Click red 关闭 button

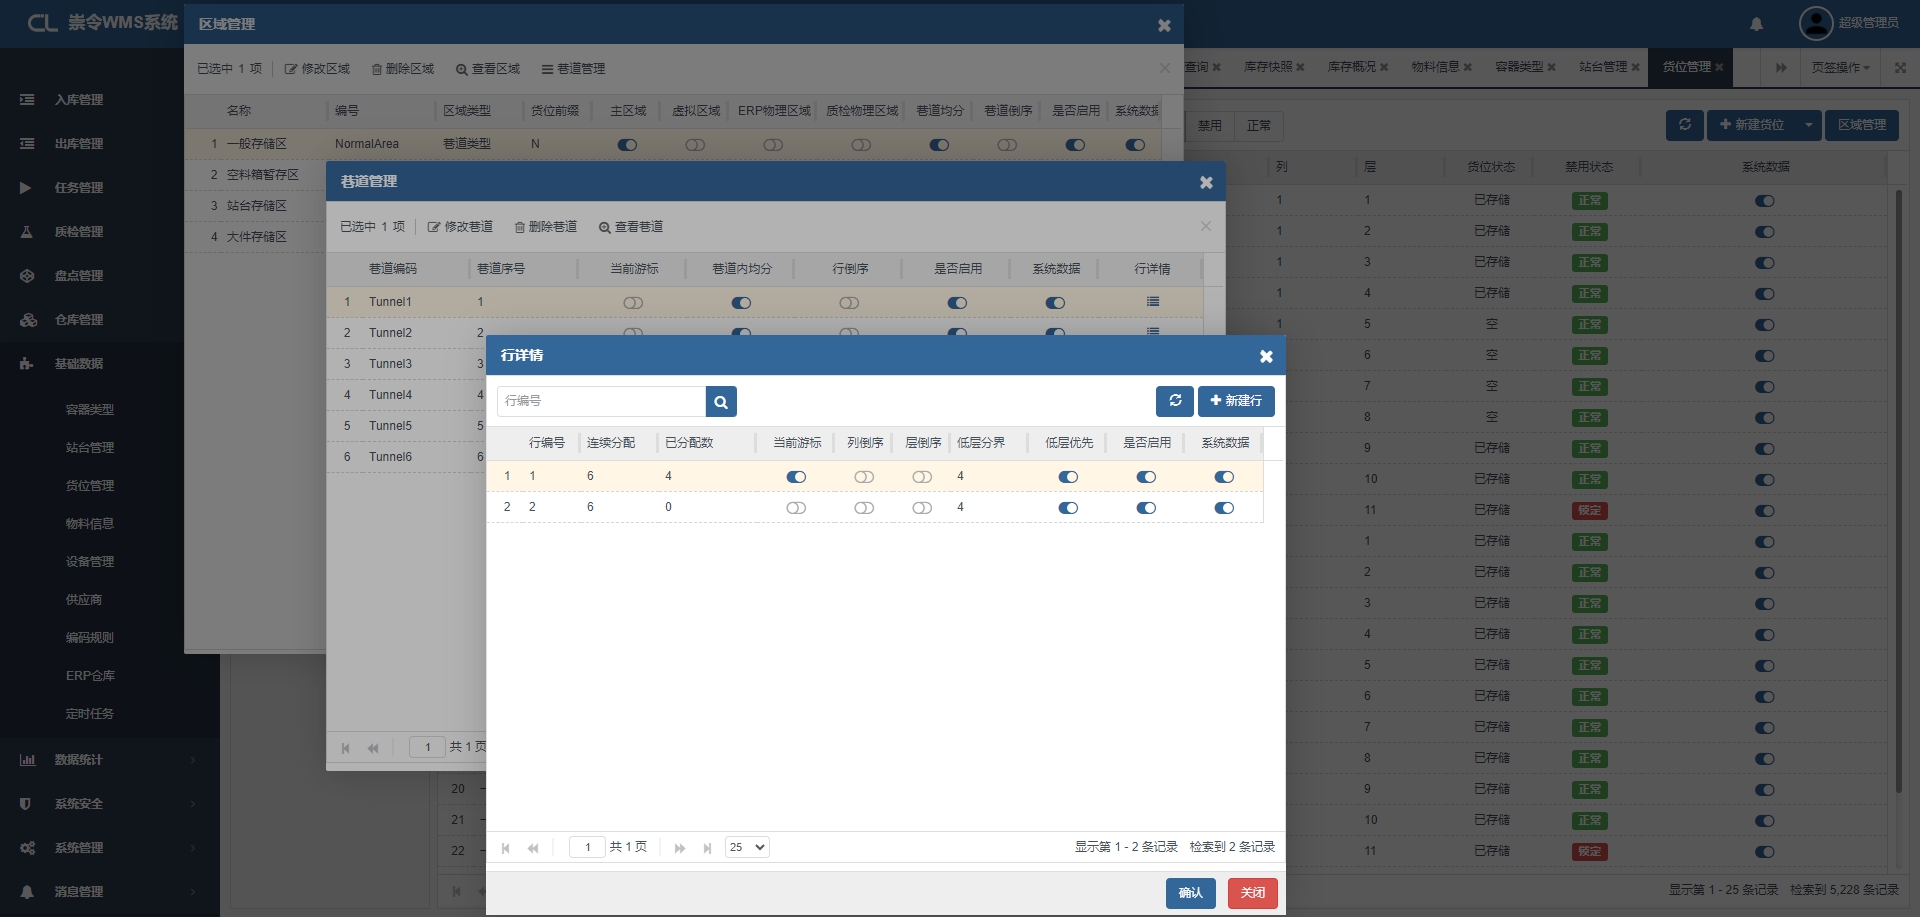point(1253,893)
